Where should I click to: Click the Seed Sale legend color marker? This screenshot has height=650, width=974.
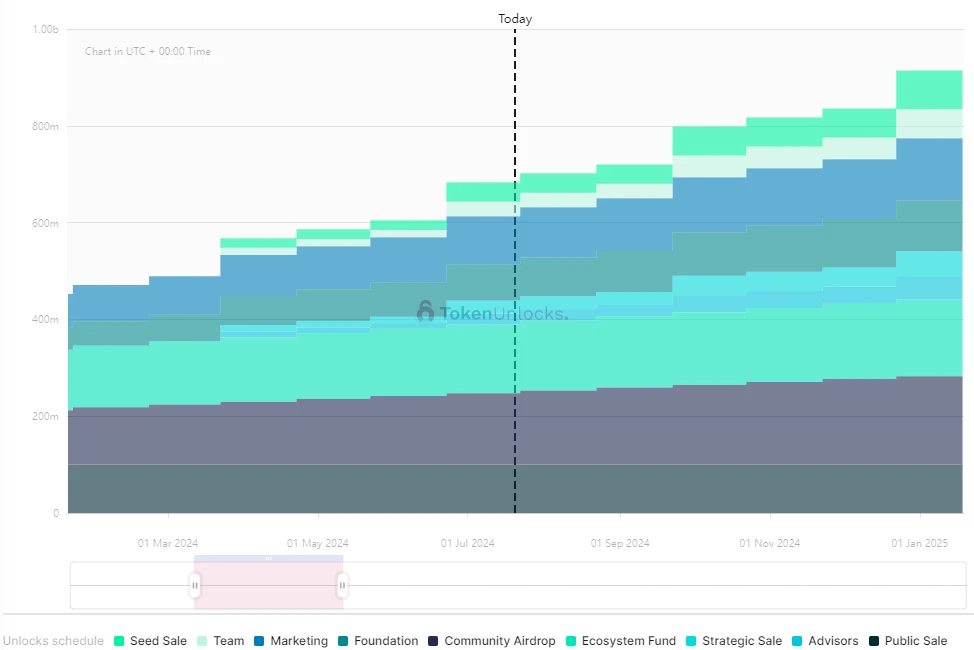tap(119, 641)
